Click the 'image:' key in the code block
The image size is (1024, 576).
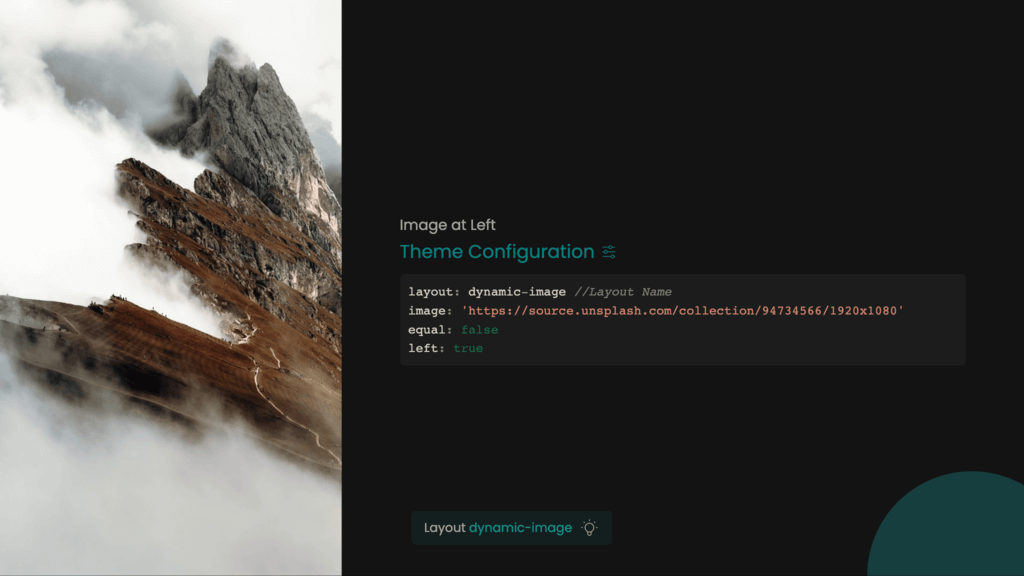(430, 311)
